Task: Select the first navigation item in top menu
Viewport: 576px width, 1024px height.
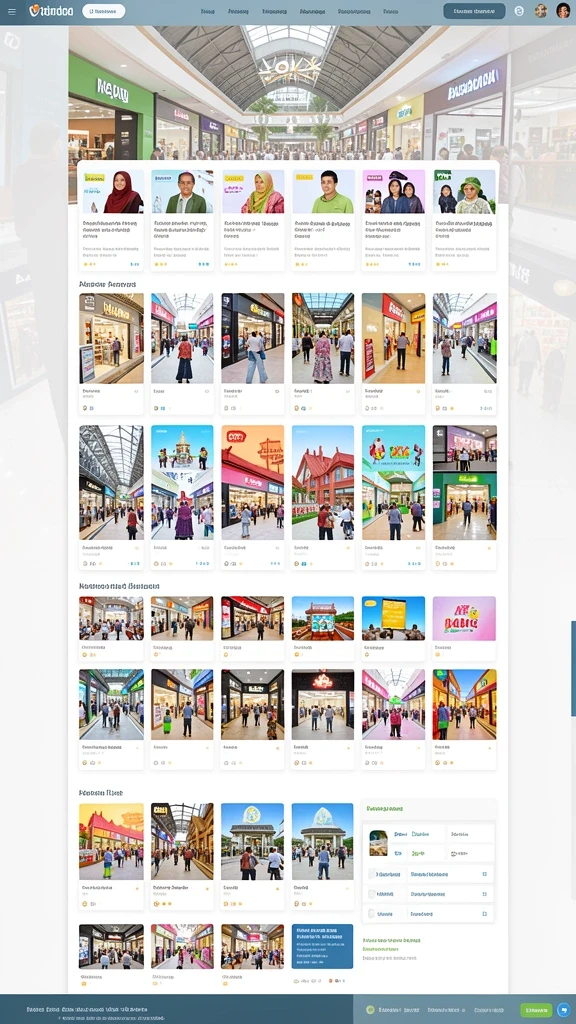Action: tap(208, 11)
